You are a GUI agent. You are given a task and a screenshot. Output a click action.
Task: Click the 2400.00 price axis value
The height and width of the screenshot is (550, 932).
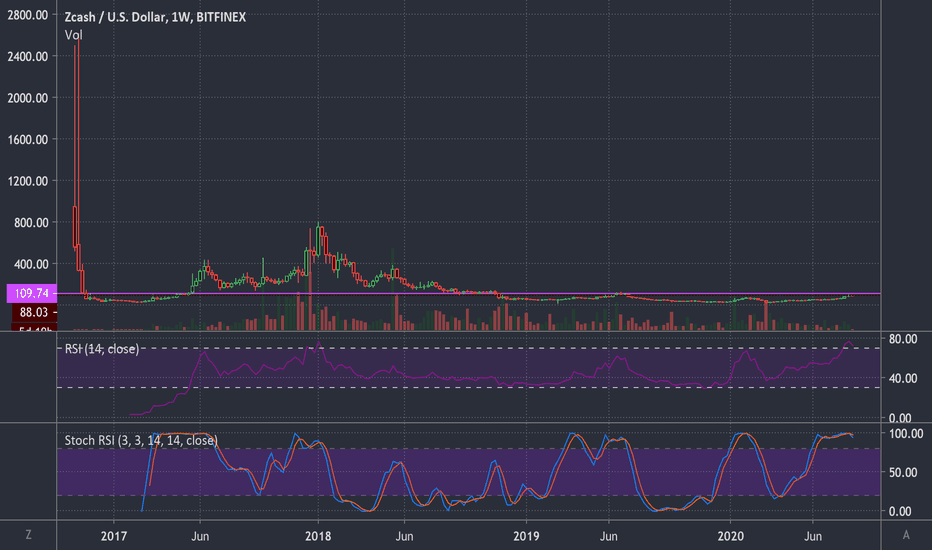pos(27,56)
